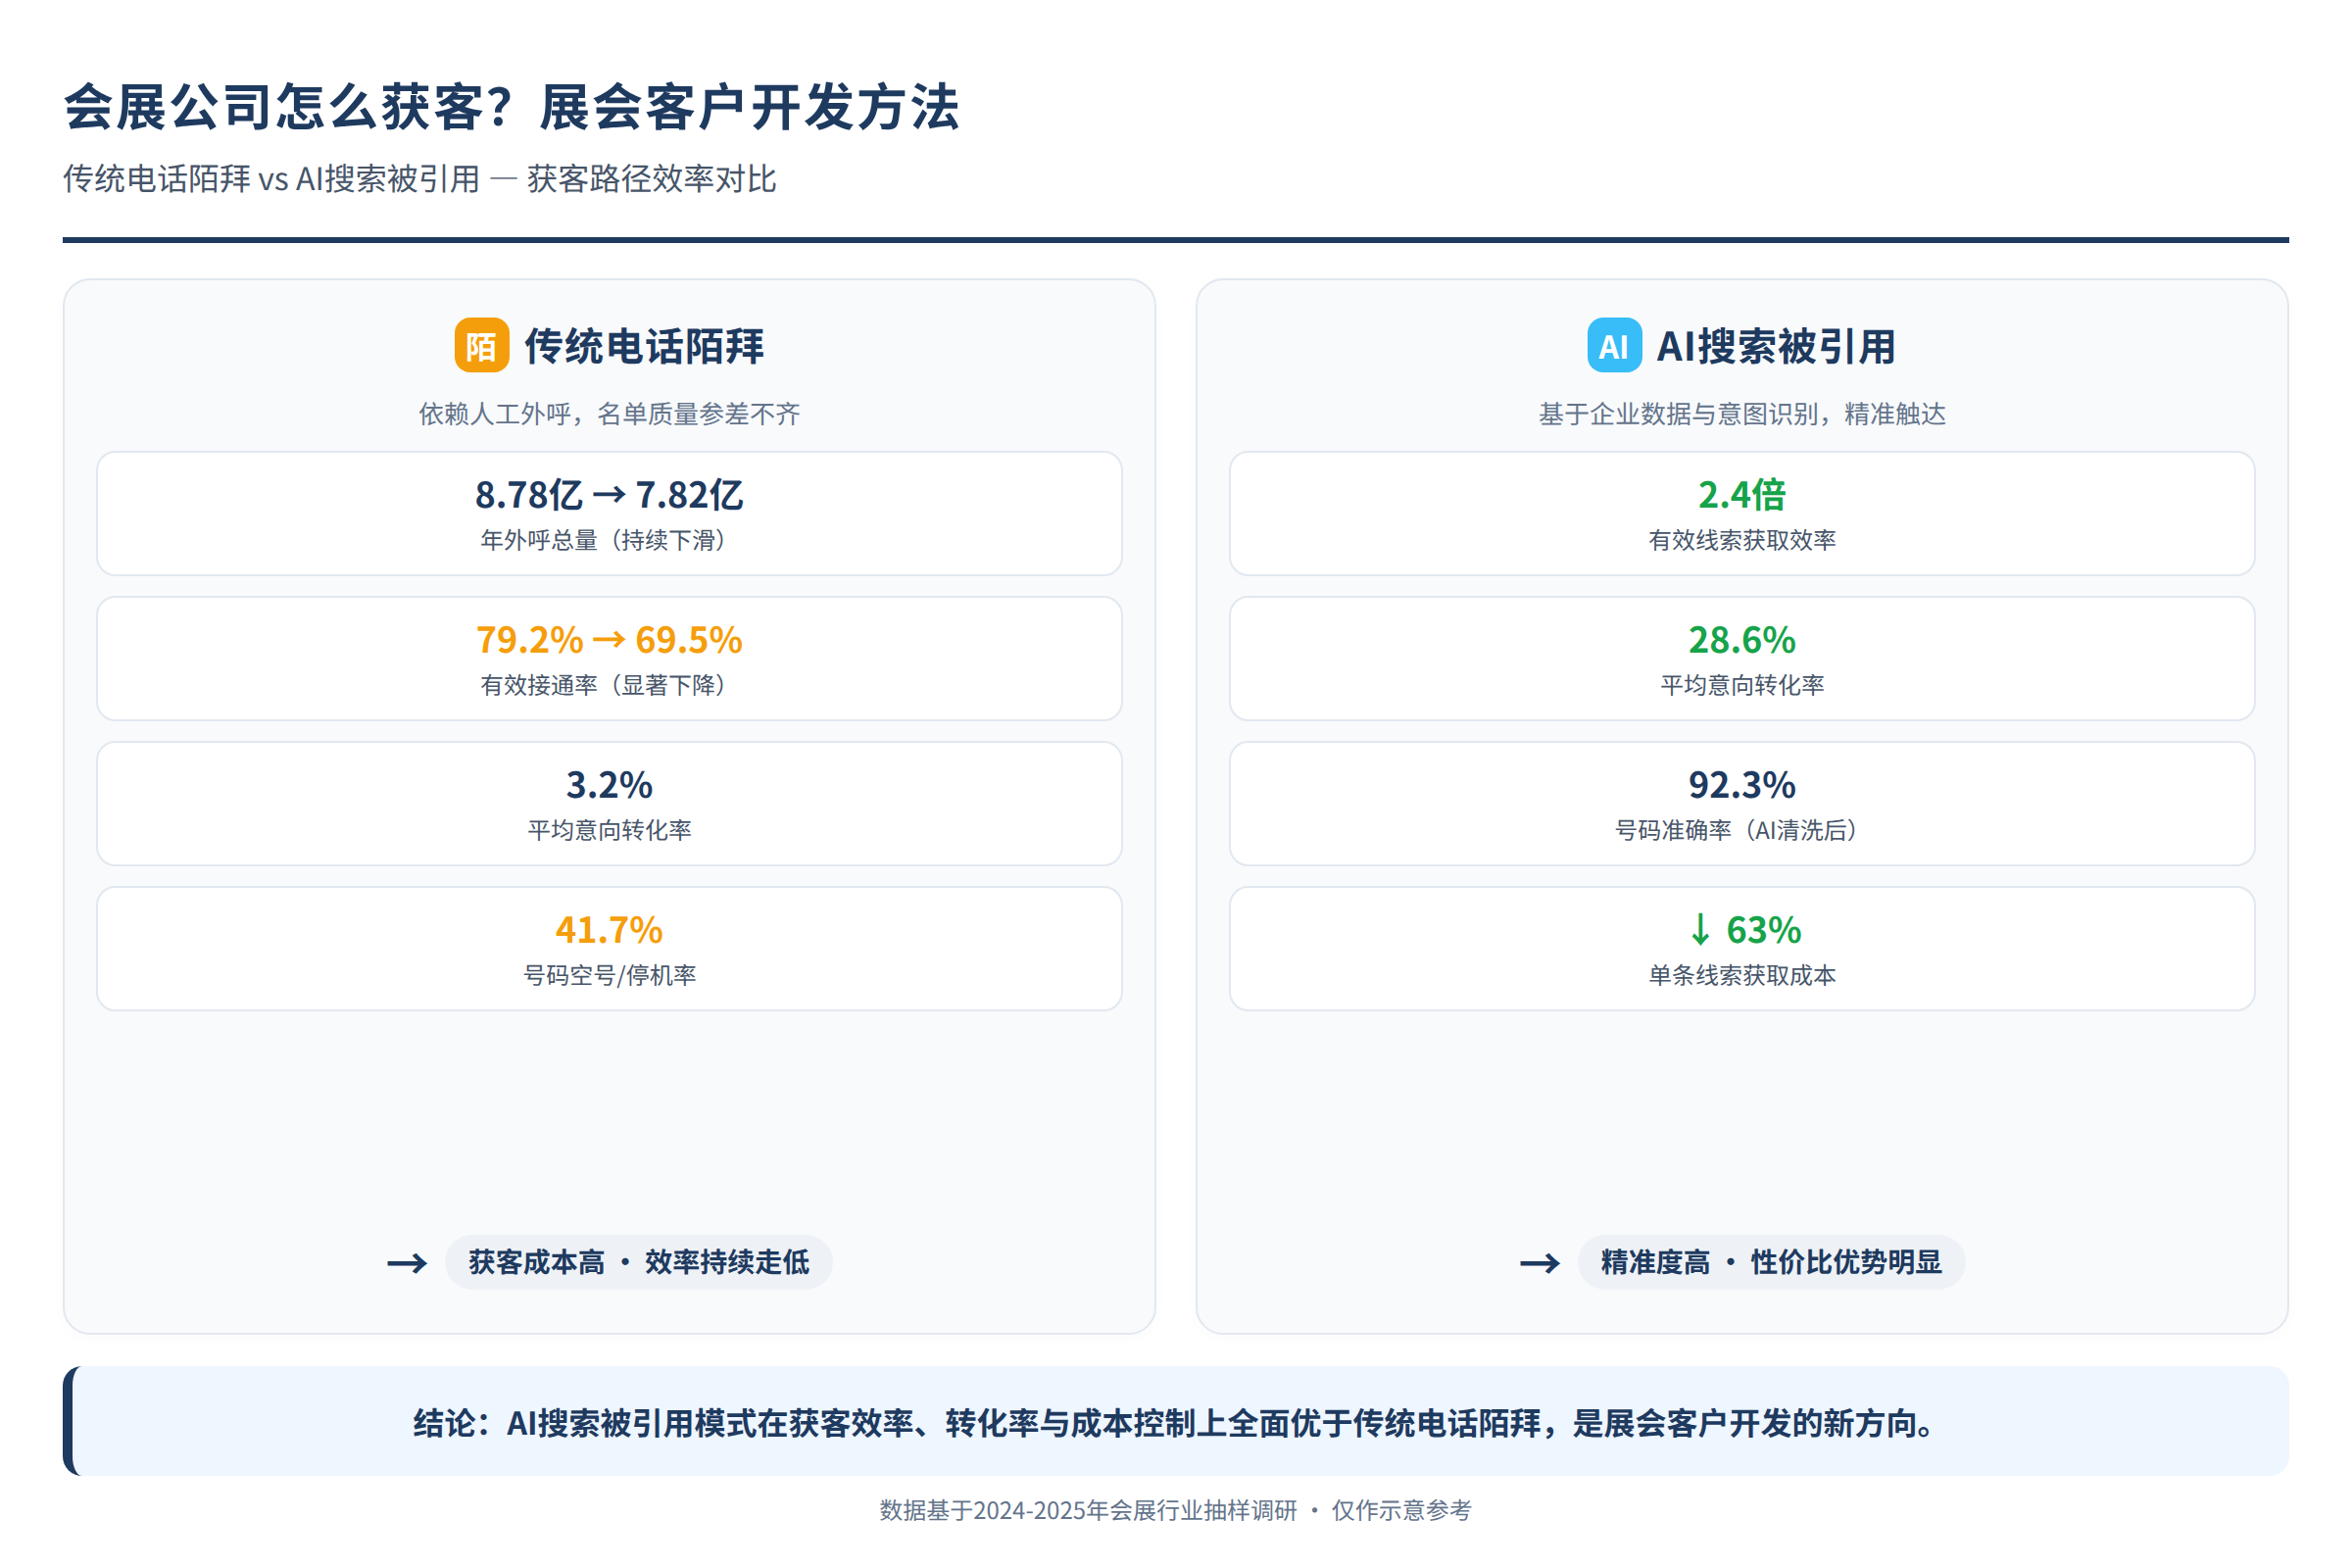Click the label 号码空号/停机率
This screenshot has width=2352, height=1568.
pos(609,975)
